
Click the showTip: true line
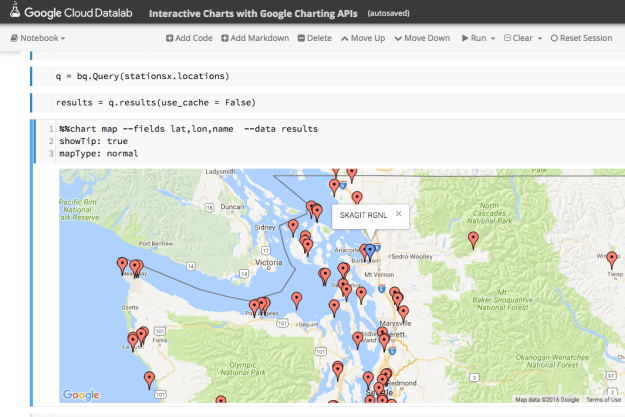coord(94,141)
